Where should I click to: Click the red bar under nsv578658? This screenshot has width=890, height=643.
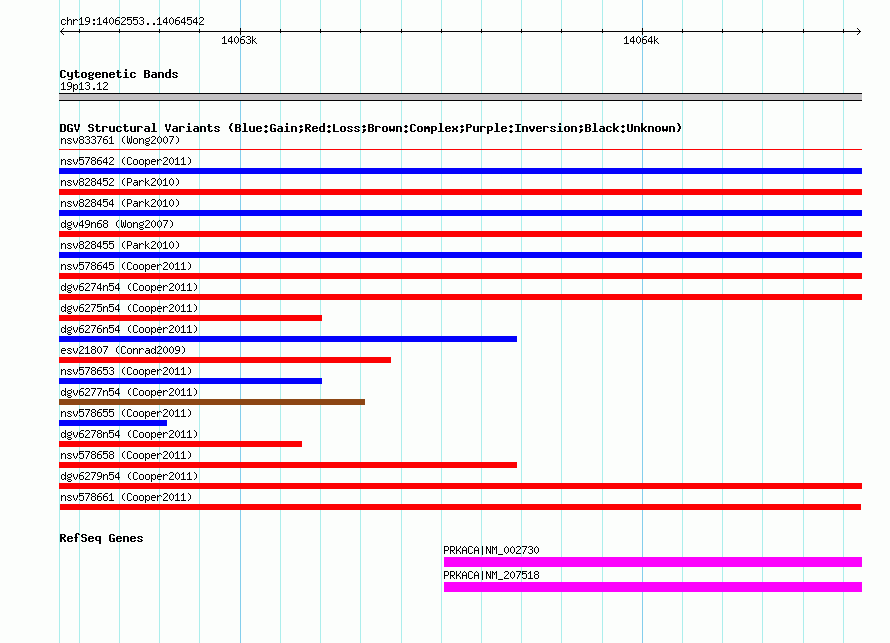(x=288, y=465)
